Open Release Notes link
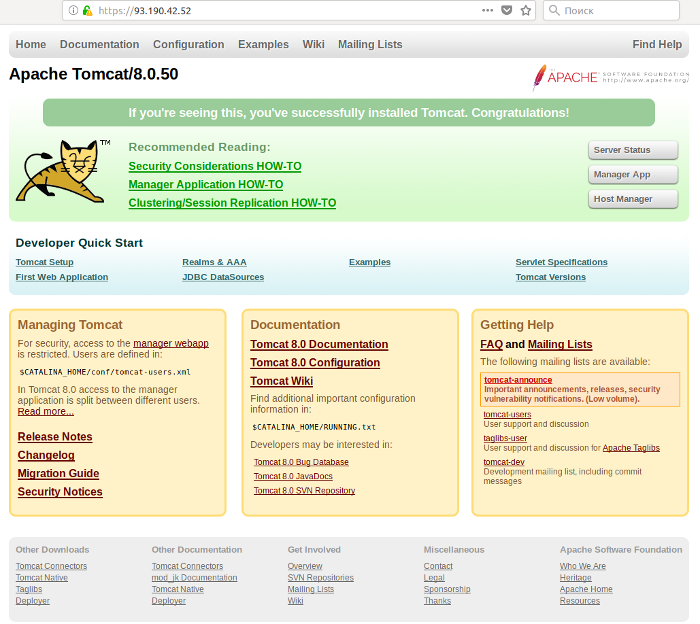This screenshot has width=700, height=624. pyautogui.click(x=55, y=437)
